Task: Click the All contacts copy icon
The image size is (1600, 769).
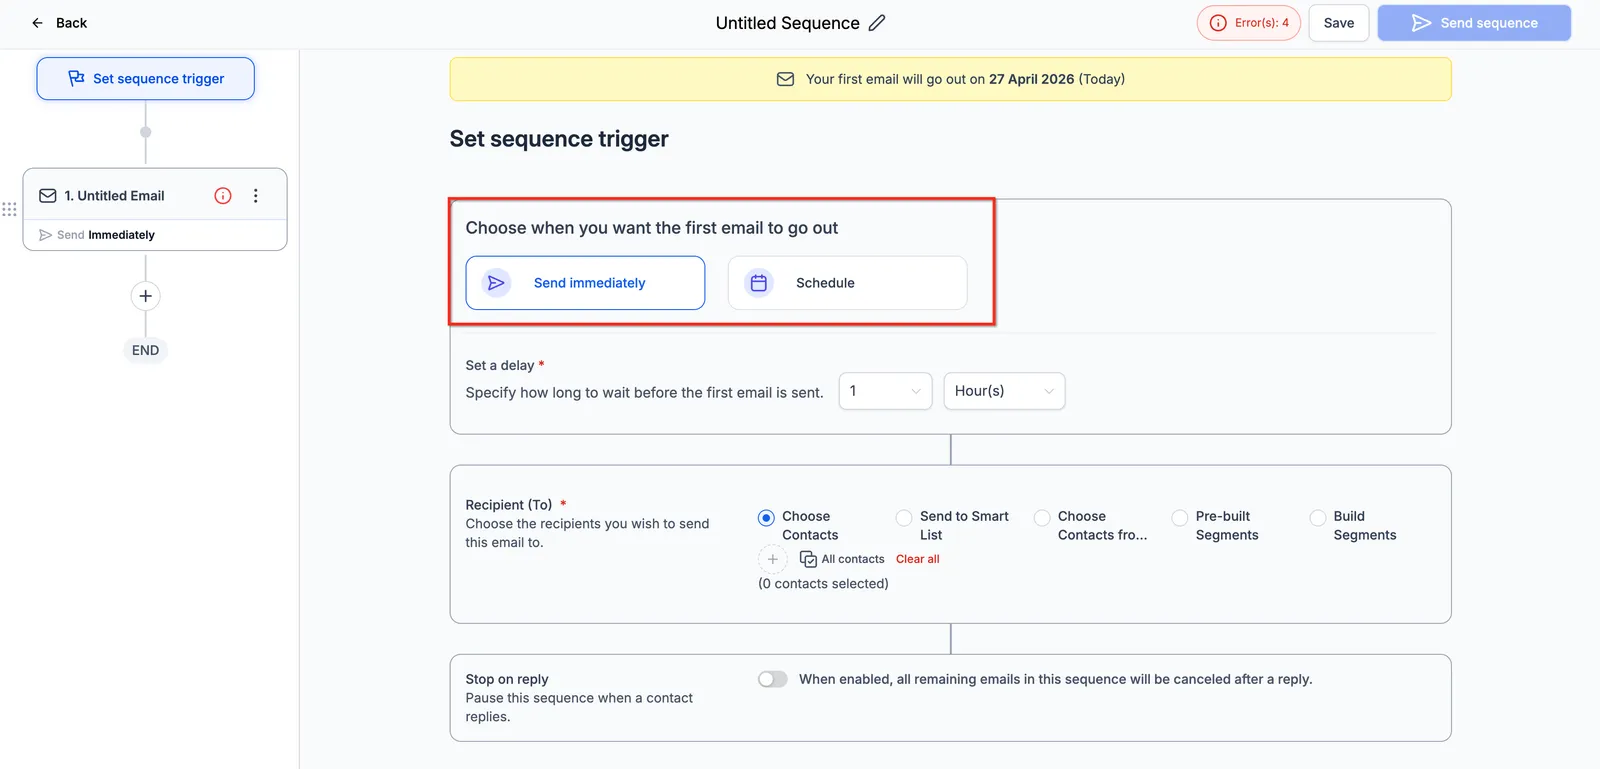Action: coord(808,559)
